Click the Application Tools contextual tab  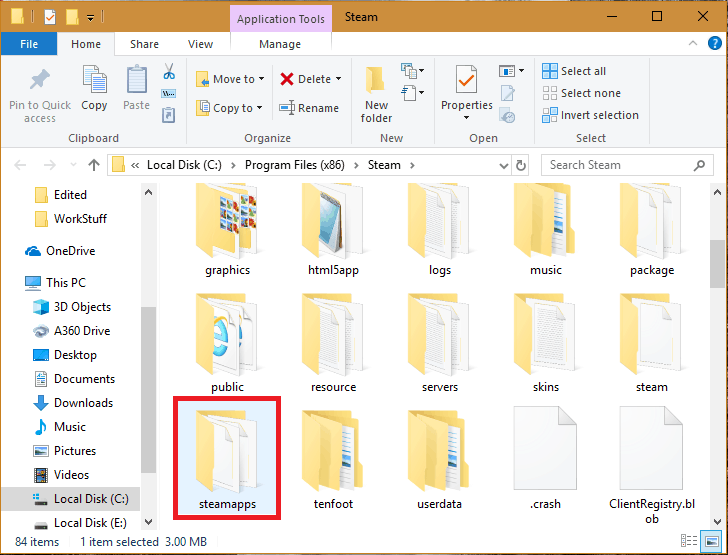tap(280, 19)
